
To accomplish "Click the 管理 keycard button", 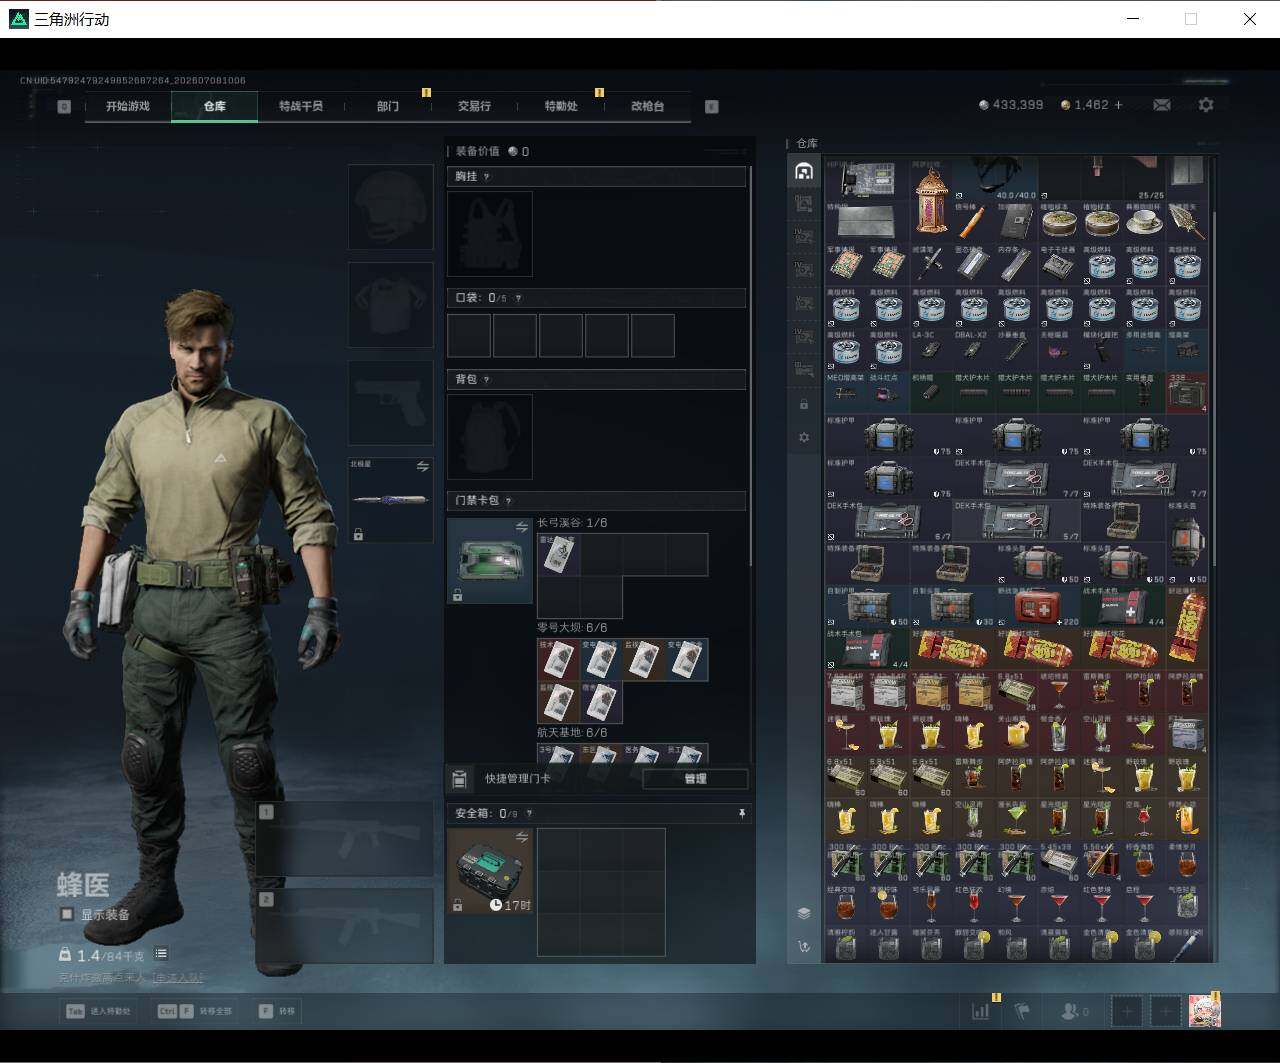I will point(695,779).
